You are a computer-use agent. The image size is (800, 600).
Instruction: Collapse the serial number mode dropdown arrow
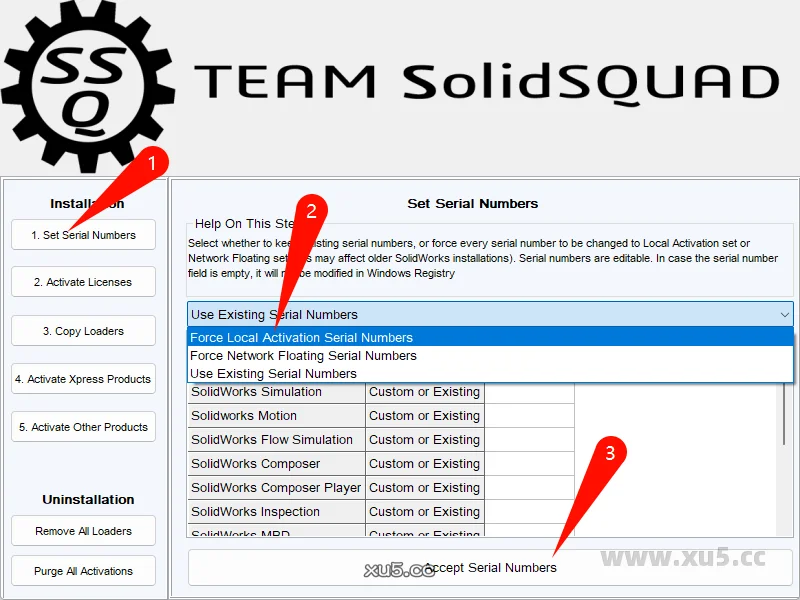[x=784, y=314]
